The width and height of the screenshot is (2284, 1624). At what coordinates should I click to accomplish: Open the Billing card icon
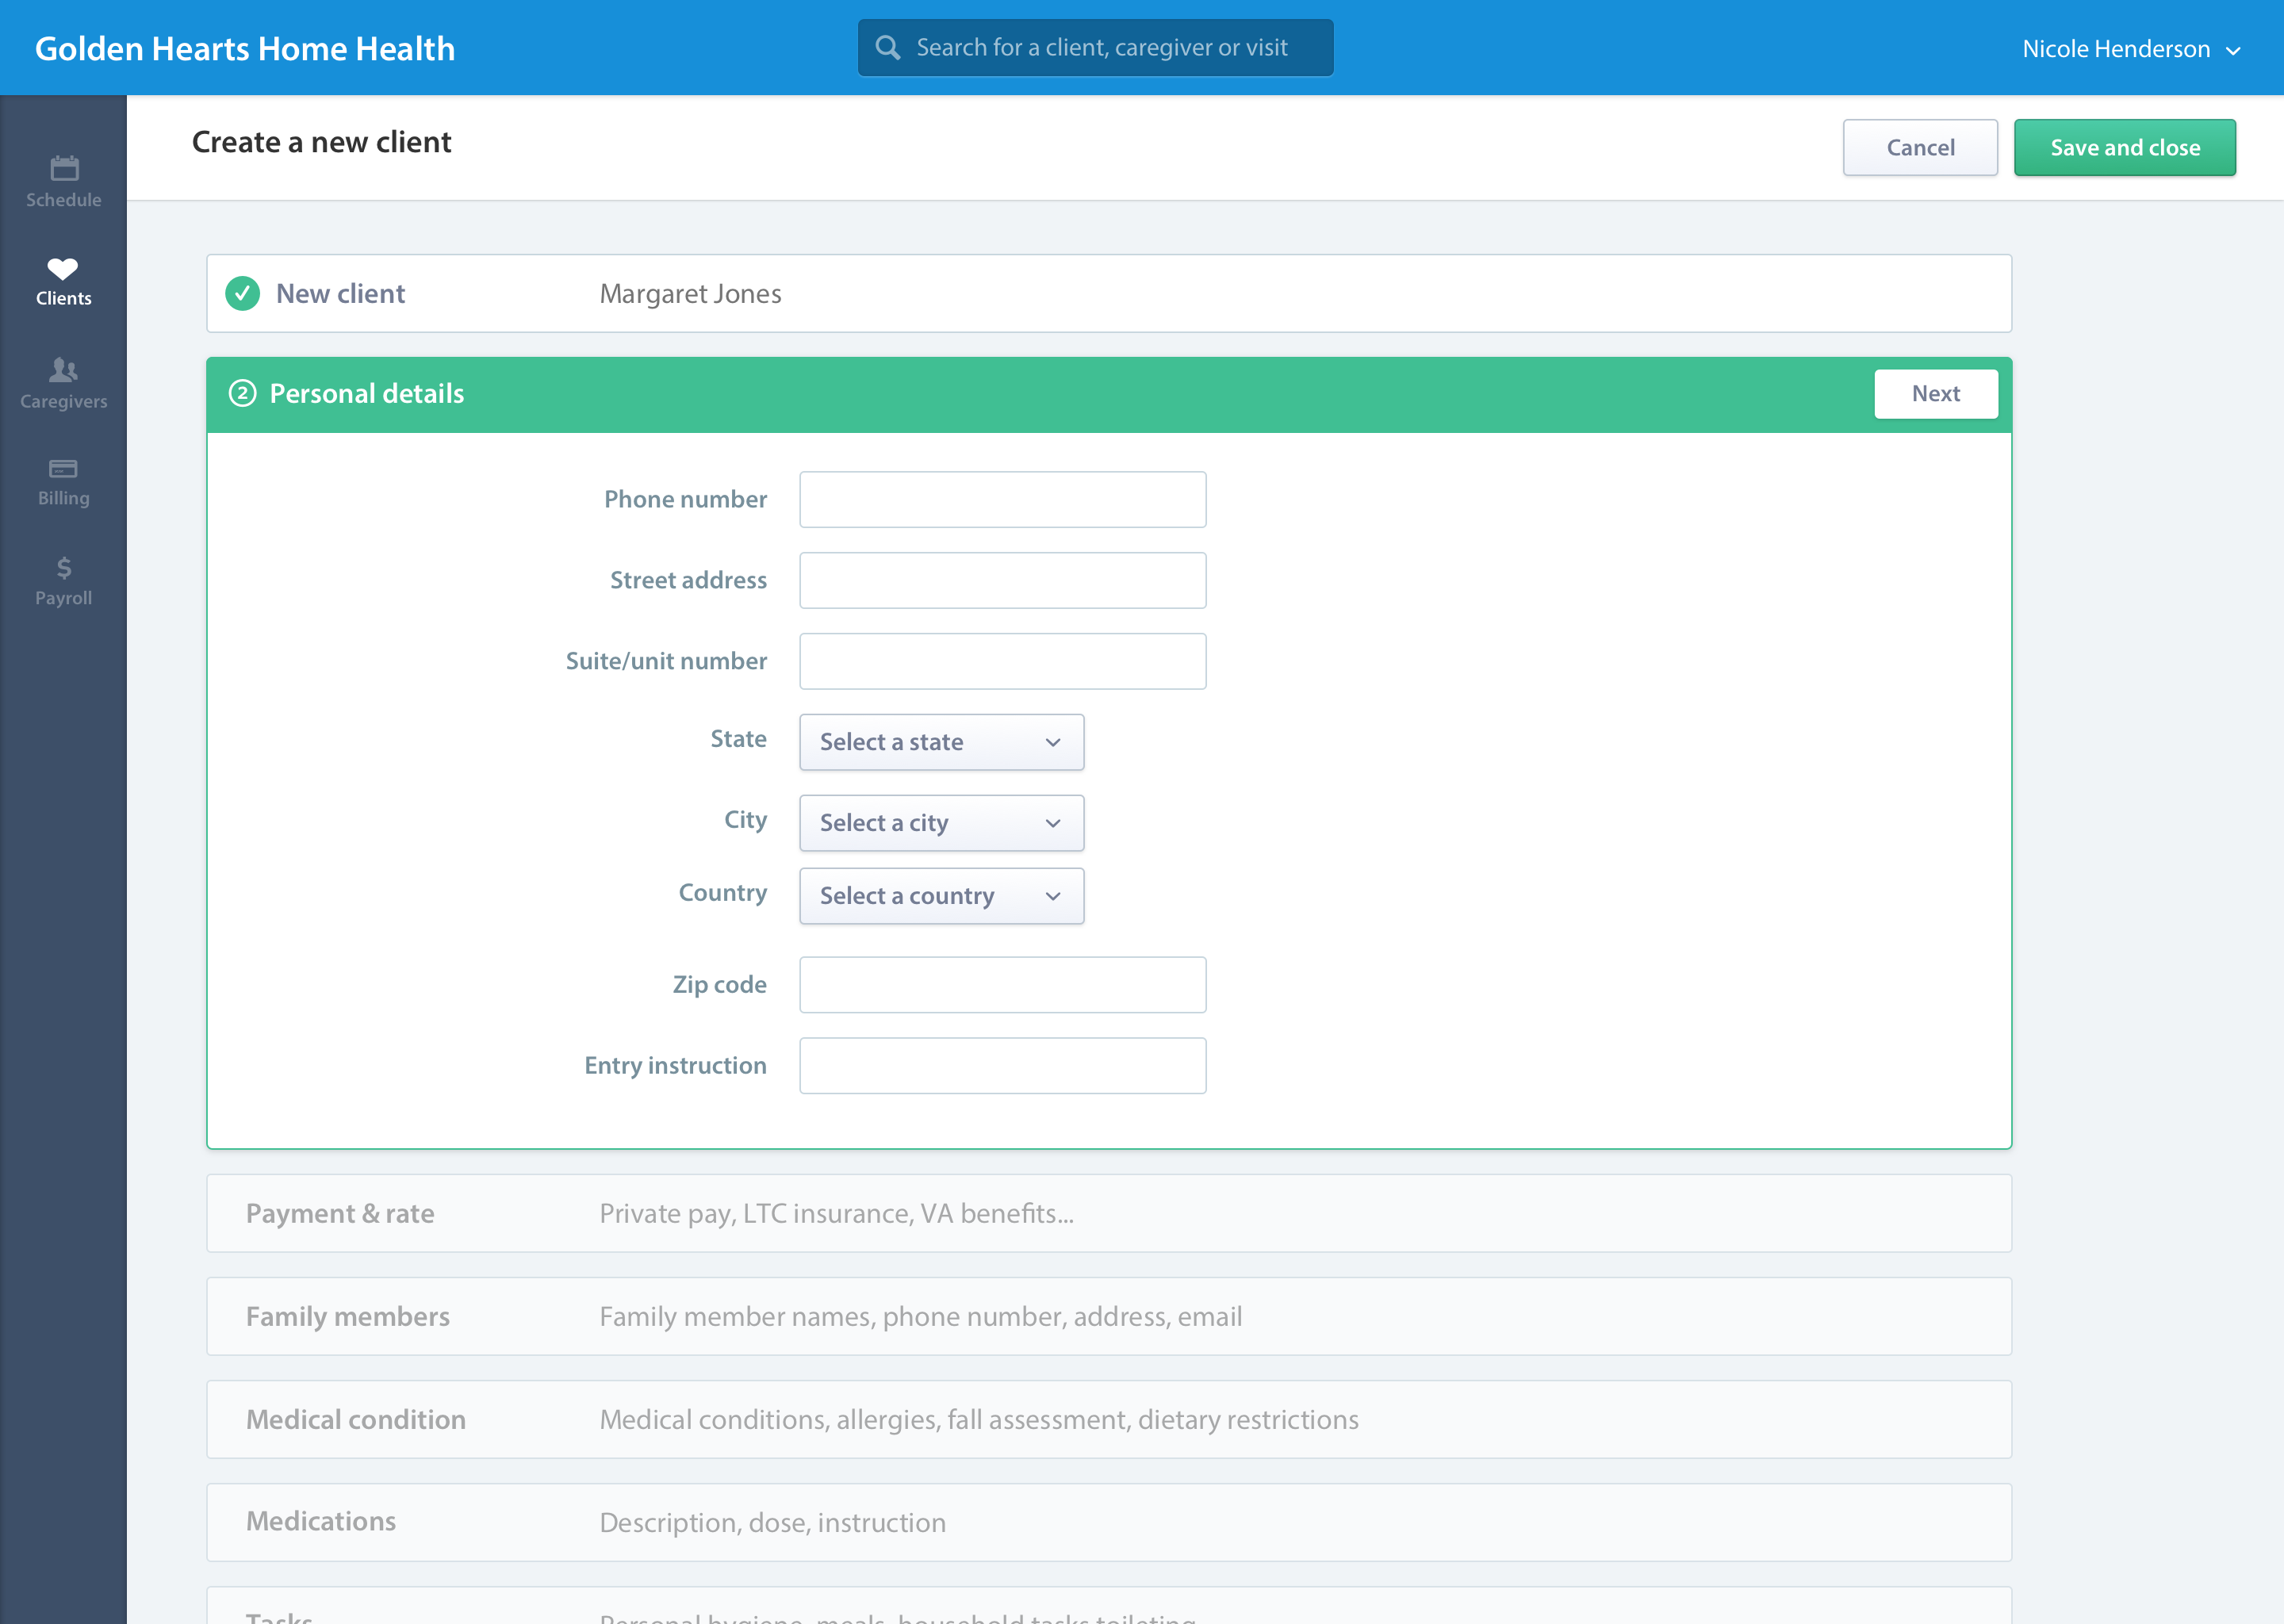click(x=63, y=468)
